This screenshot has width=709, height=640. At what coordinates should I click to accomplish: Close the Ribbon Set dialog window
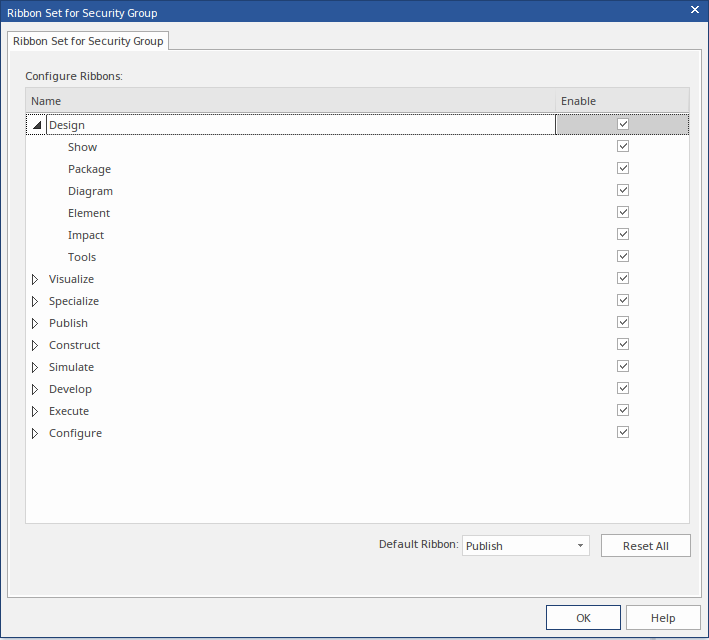(695, 10)
